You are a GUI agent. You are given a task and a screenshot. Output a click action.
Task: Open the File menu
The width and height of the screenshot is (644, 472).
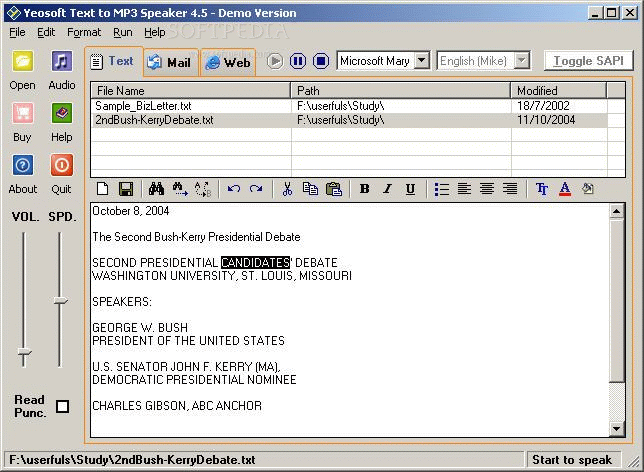(x=17, y=32)
